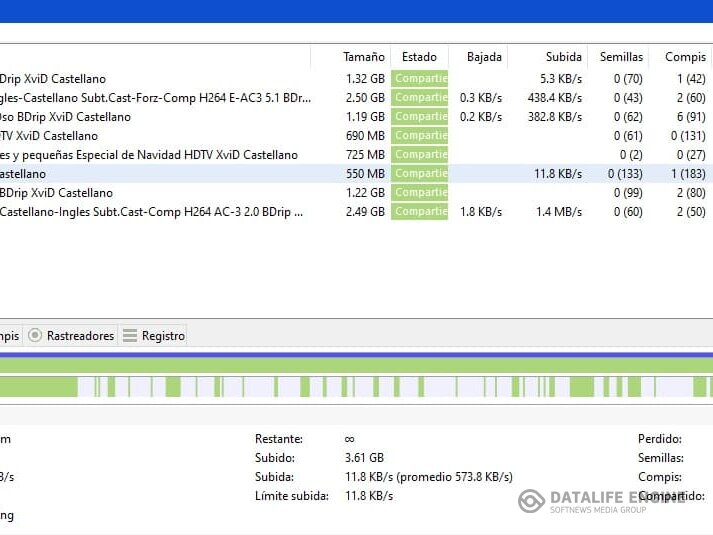This screenshot has height=535, width=713.
Task: Sort list by Subida column
Action: [564, 57]
